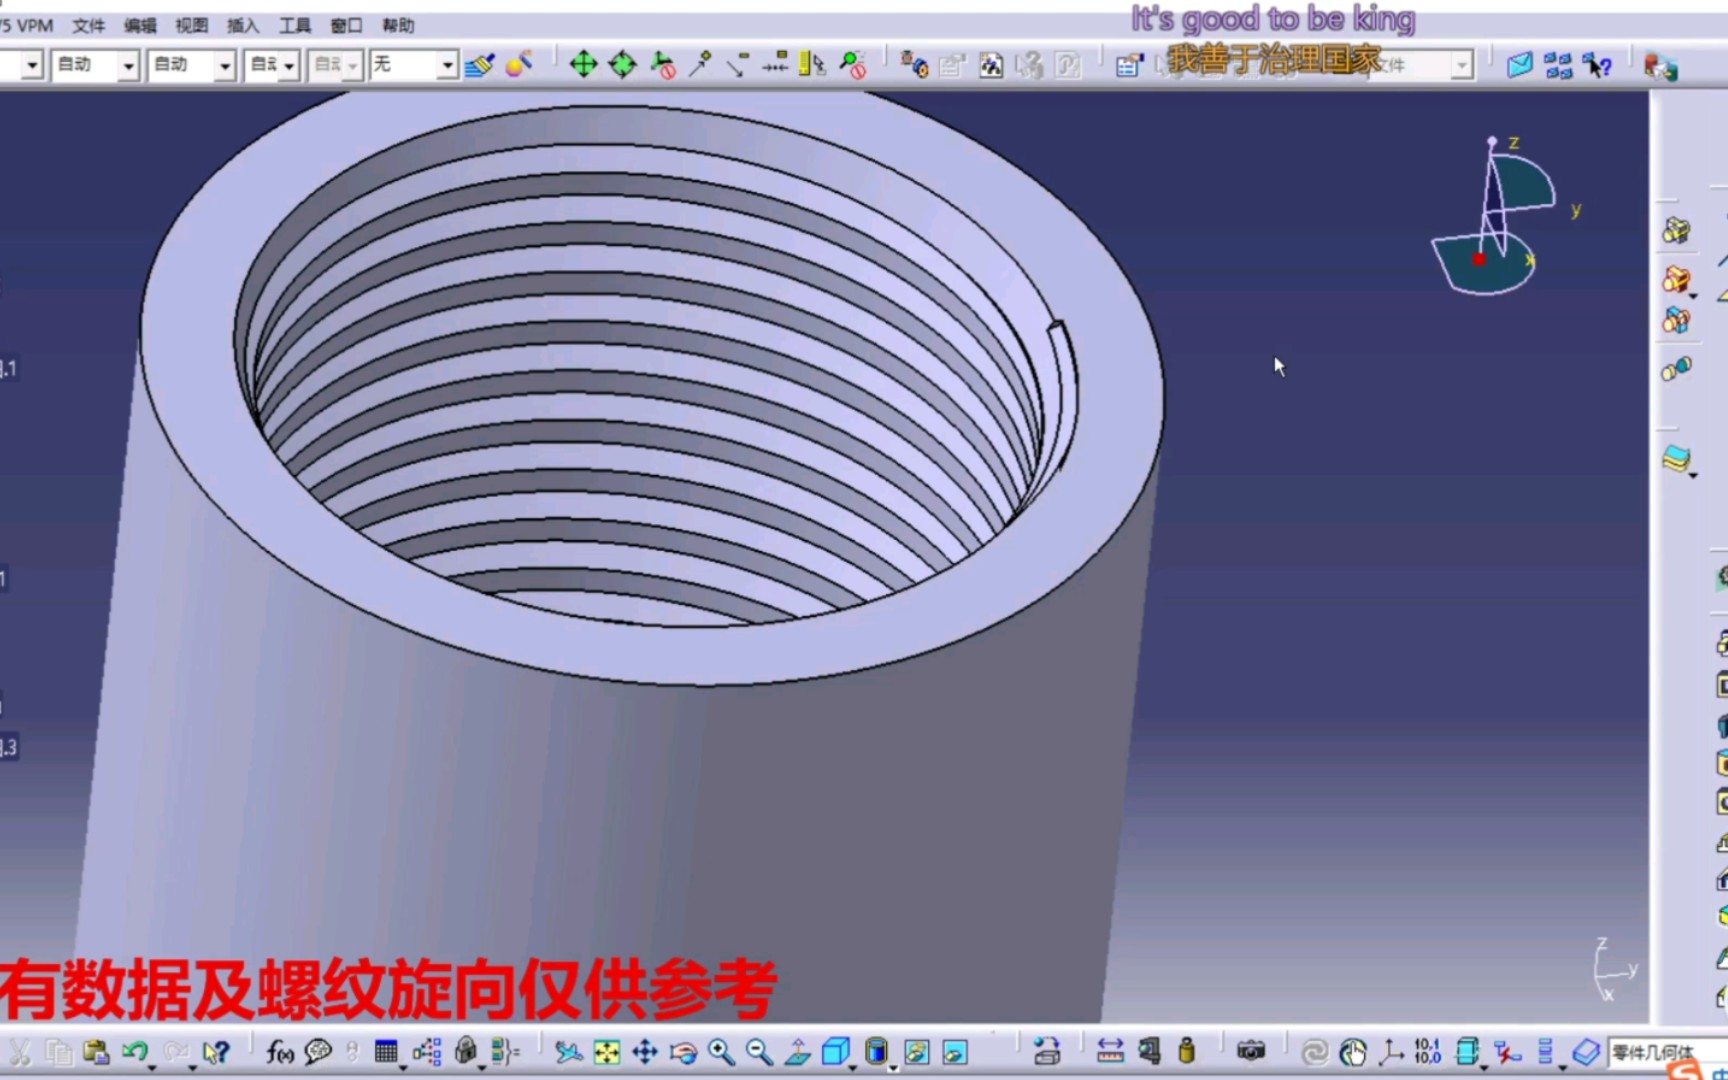
Task: Open the isometric view cube icon
Action: (x=836, y=1051)
